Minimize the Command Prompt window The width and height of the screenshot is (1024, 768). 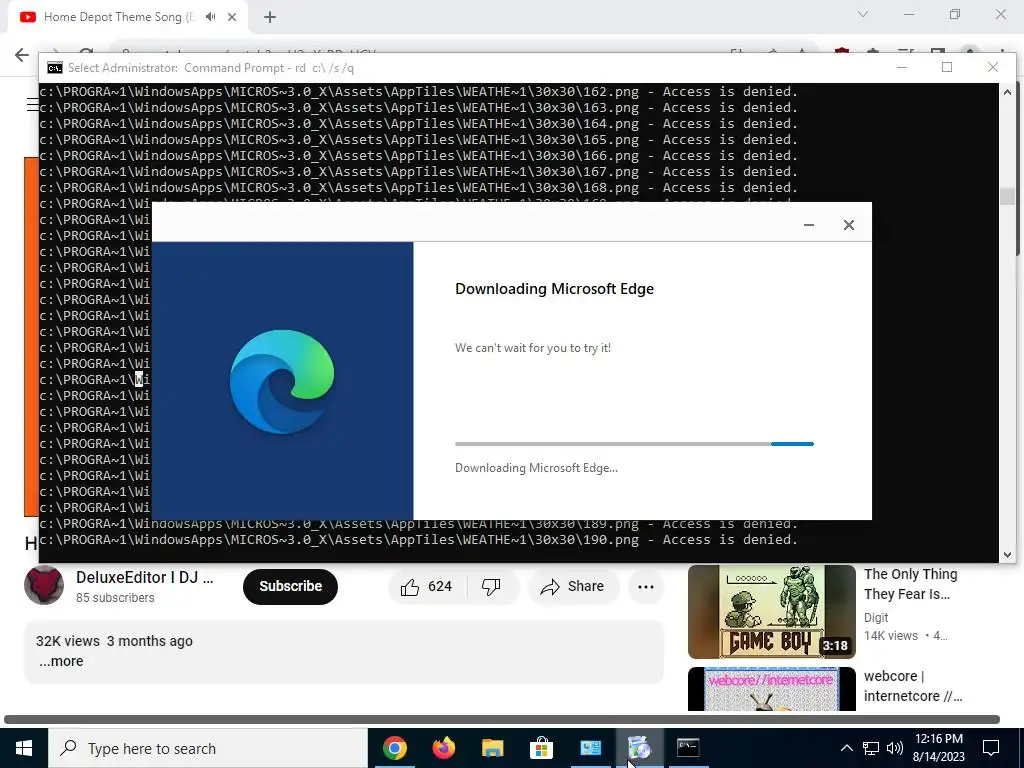[902, 67]
